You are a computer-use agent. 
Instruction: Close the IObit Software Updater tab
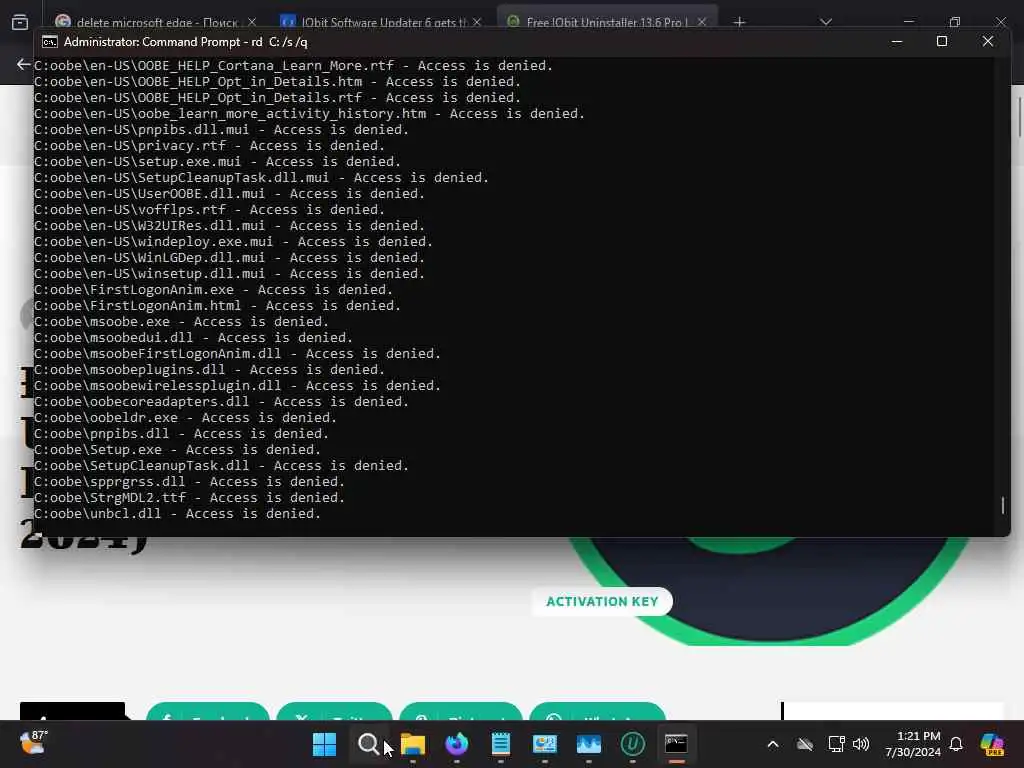pos(477,22)
